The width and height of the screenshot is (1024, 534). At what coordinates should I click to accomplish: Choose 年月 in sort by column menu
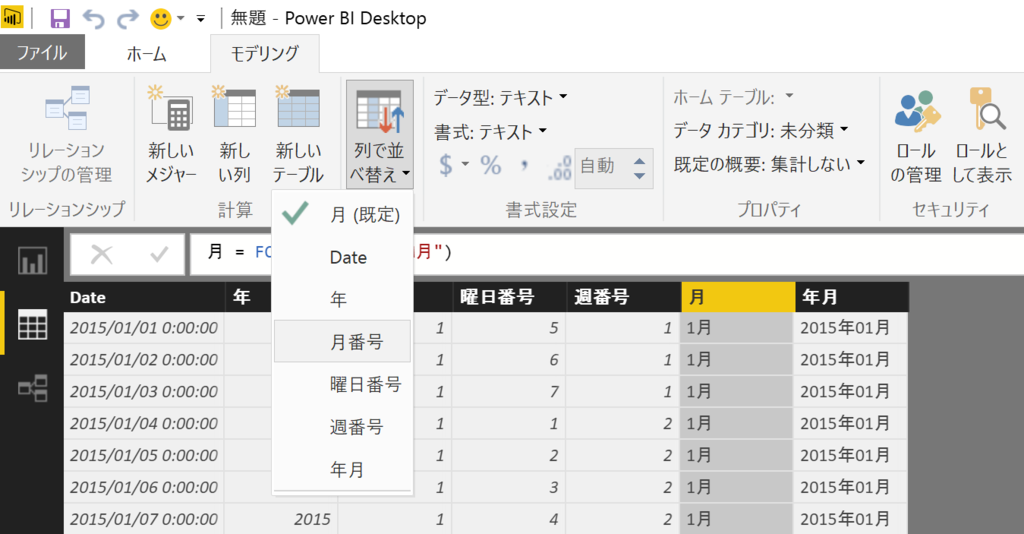(343, 469)
